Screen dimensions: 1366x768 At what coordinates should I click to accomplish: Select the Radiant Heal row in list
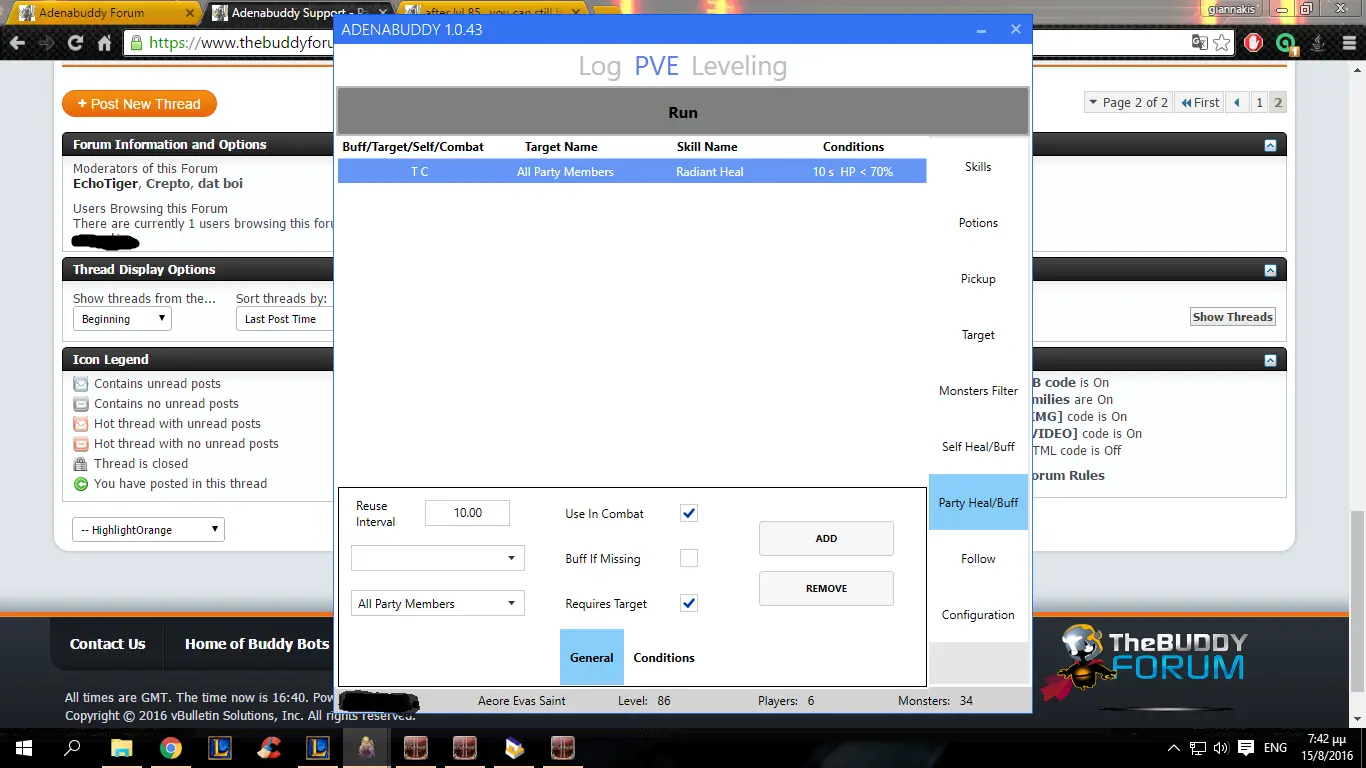632,171
